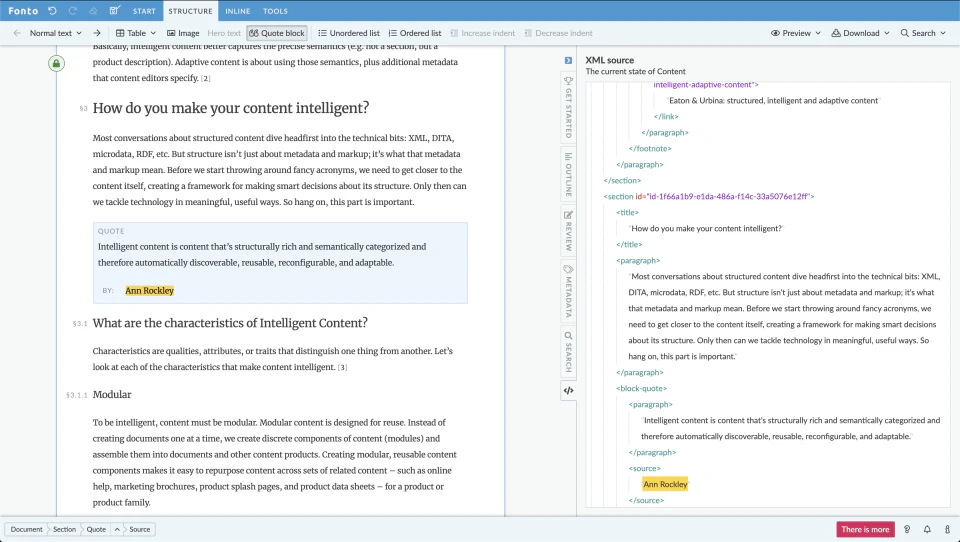Open the Normal text style dropdown
The width and height of the screenshot is (960, 542).
pos(56,33)
